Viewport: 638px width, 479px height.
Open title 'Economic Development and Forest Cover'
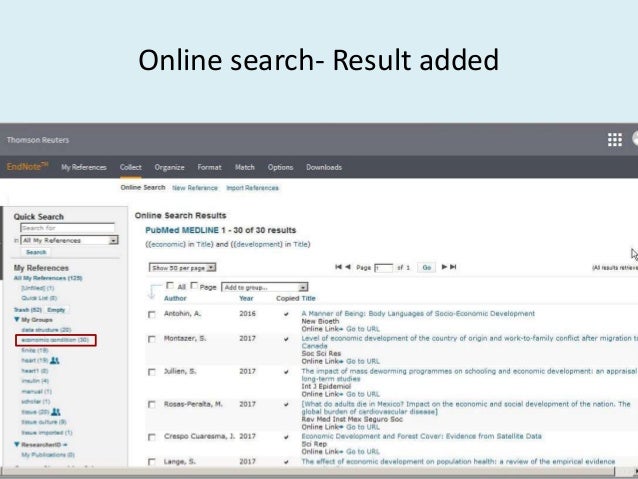point(422,436)
